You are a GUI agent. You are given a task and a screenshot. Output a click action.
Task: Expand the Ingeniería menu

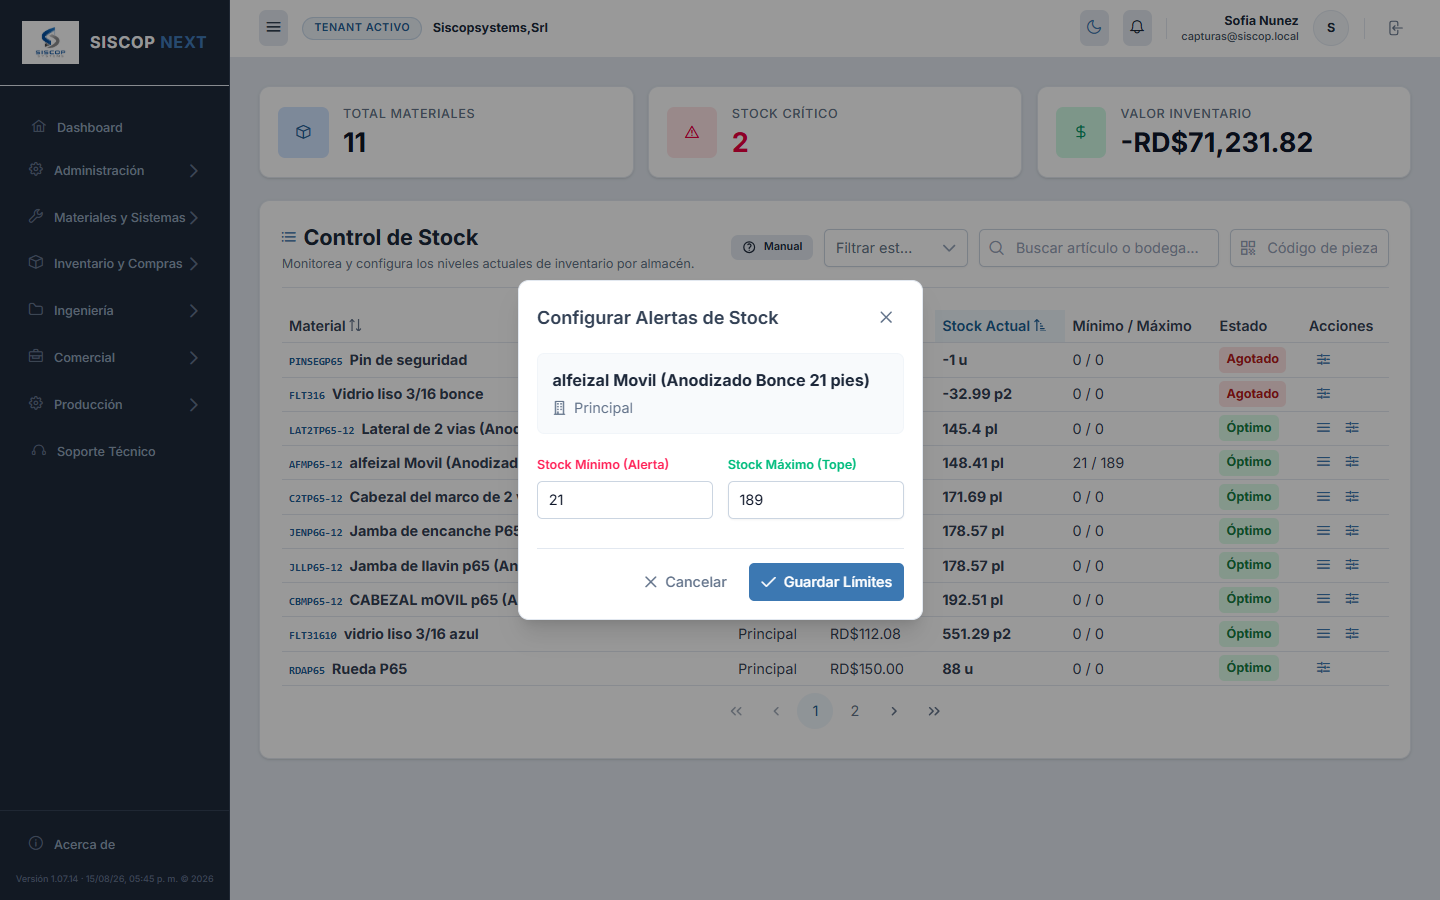tap(115, 310)
